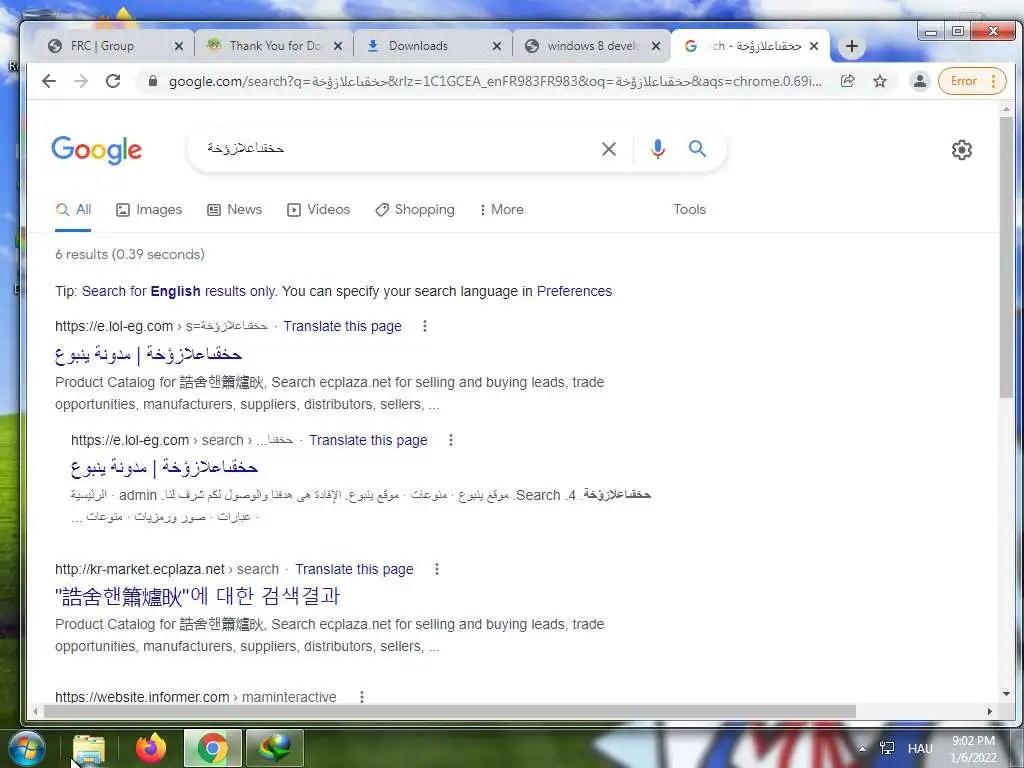The image size is (1024, 768).
Task: Click Translate this page for indented e.lol-eg.com result
Action: click(368, 440)
